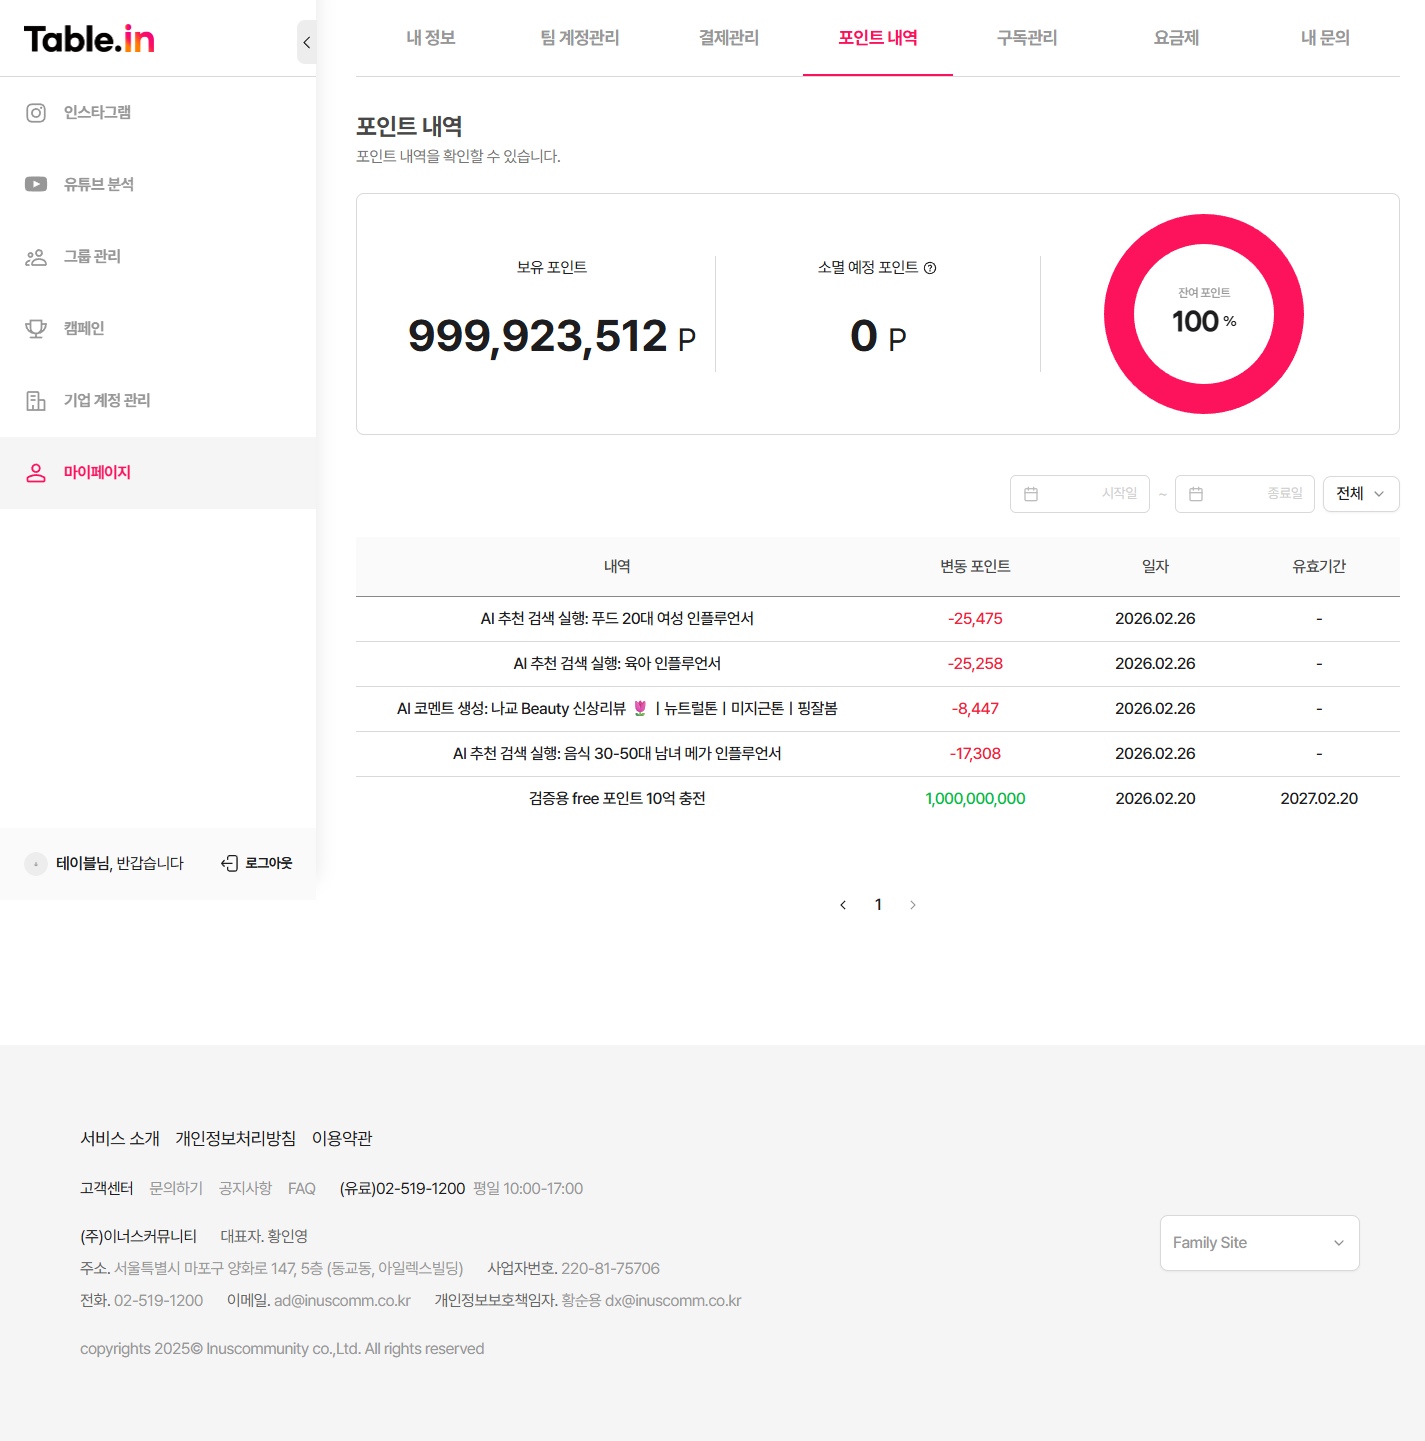Open the 개인정보처리방침 footer link

pos(236,1139)
